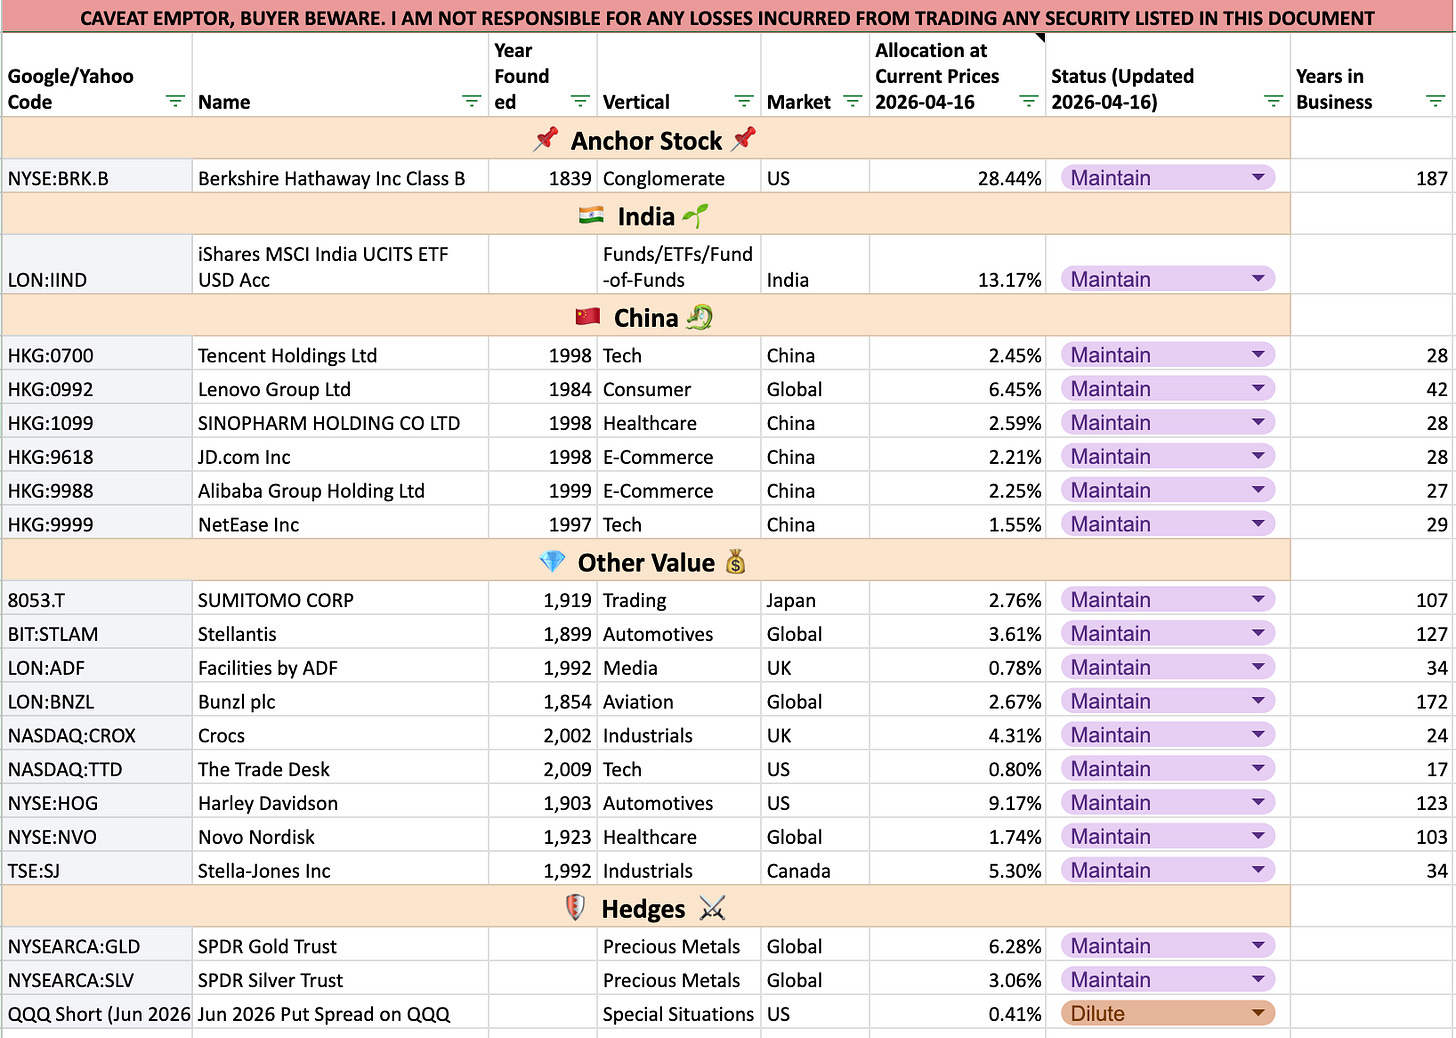Viewport: 1456px width, 1038px height.
Task: Open status dropdown for Novo Nordisk
Action: coord(1168,837)
